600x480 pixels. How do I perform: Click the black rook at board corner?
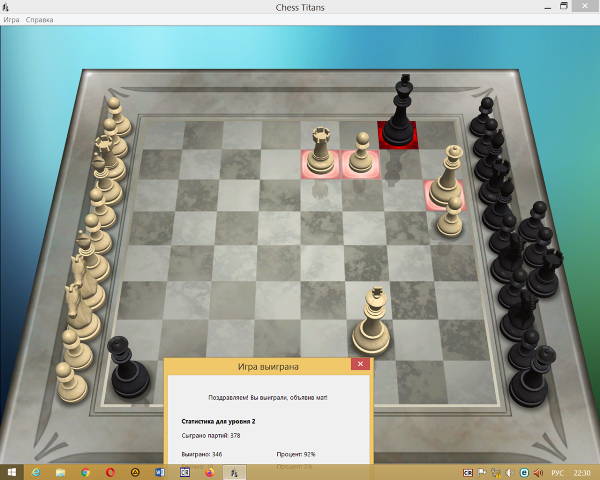pyautogui.click(x=127, y=367)
